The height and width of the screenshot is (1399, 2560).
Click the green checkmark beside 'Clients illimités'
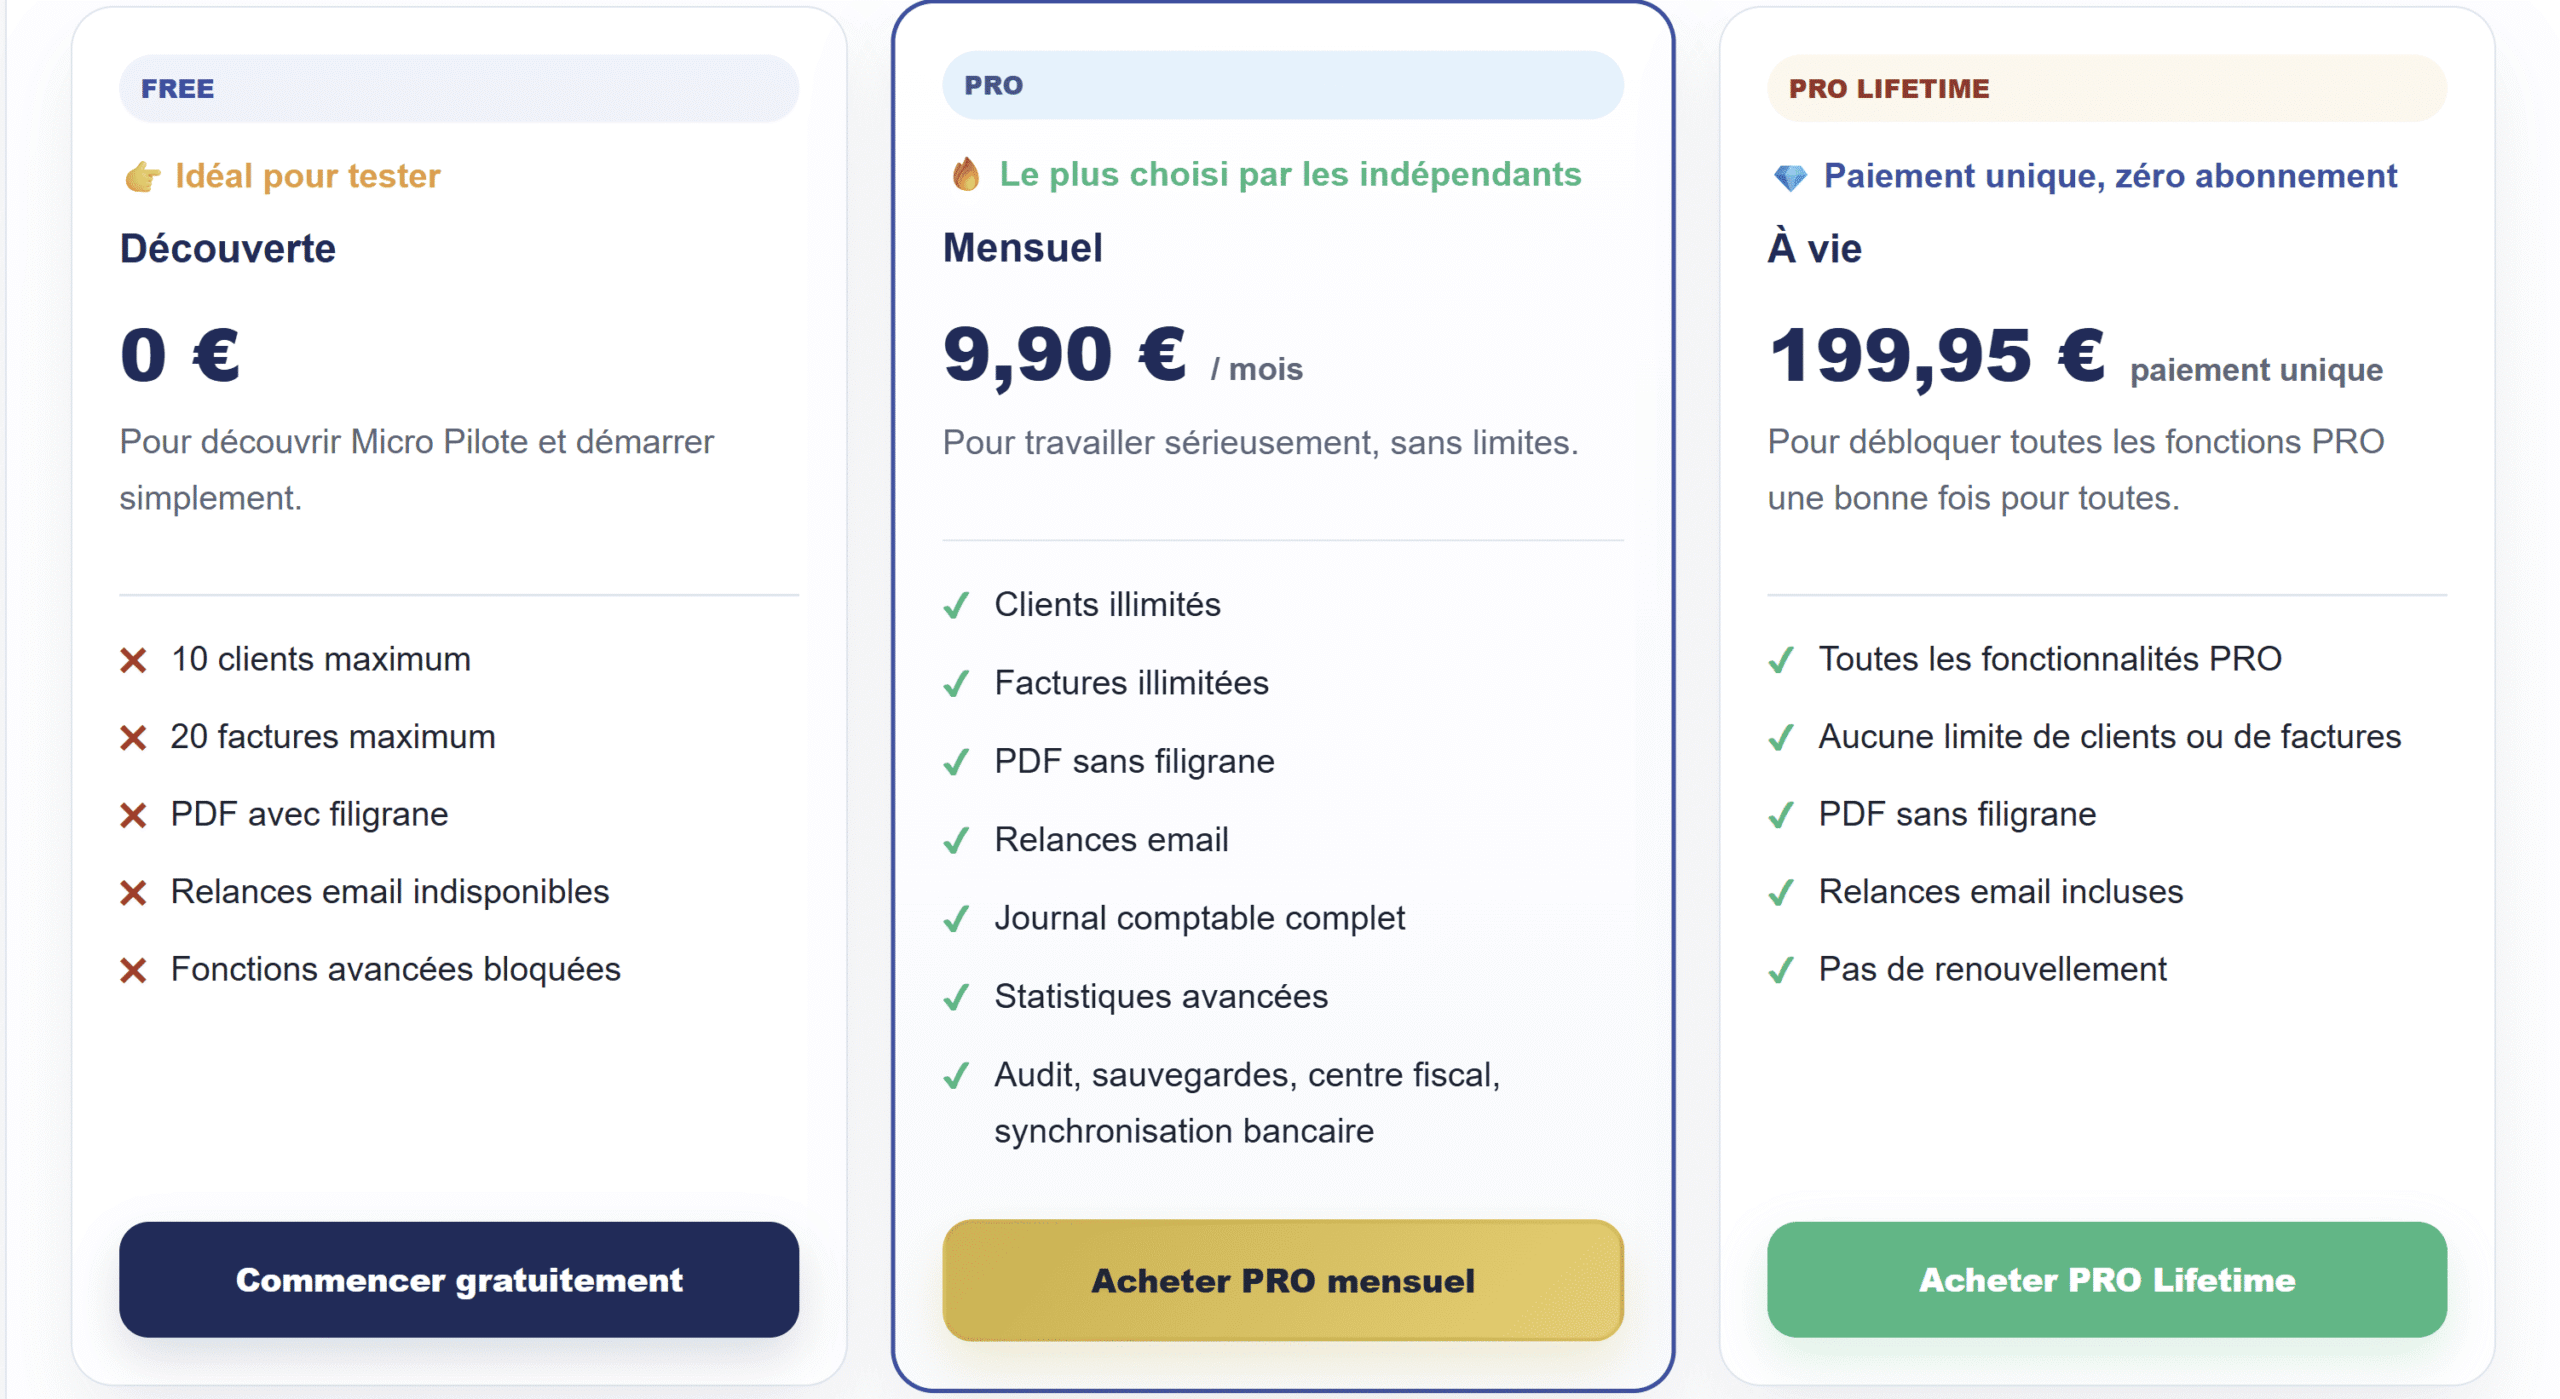(x=958, y=604)
